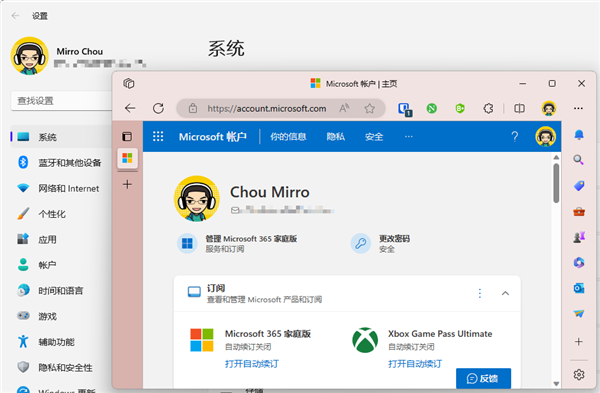This screenshot has width=600, height=393.
Task: Switch to the 隐私 tab
Action: (x=336, y=137)
